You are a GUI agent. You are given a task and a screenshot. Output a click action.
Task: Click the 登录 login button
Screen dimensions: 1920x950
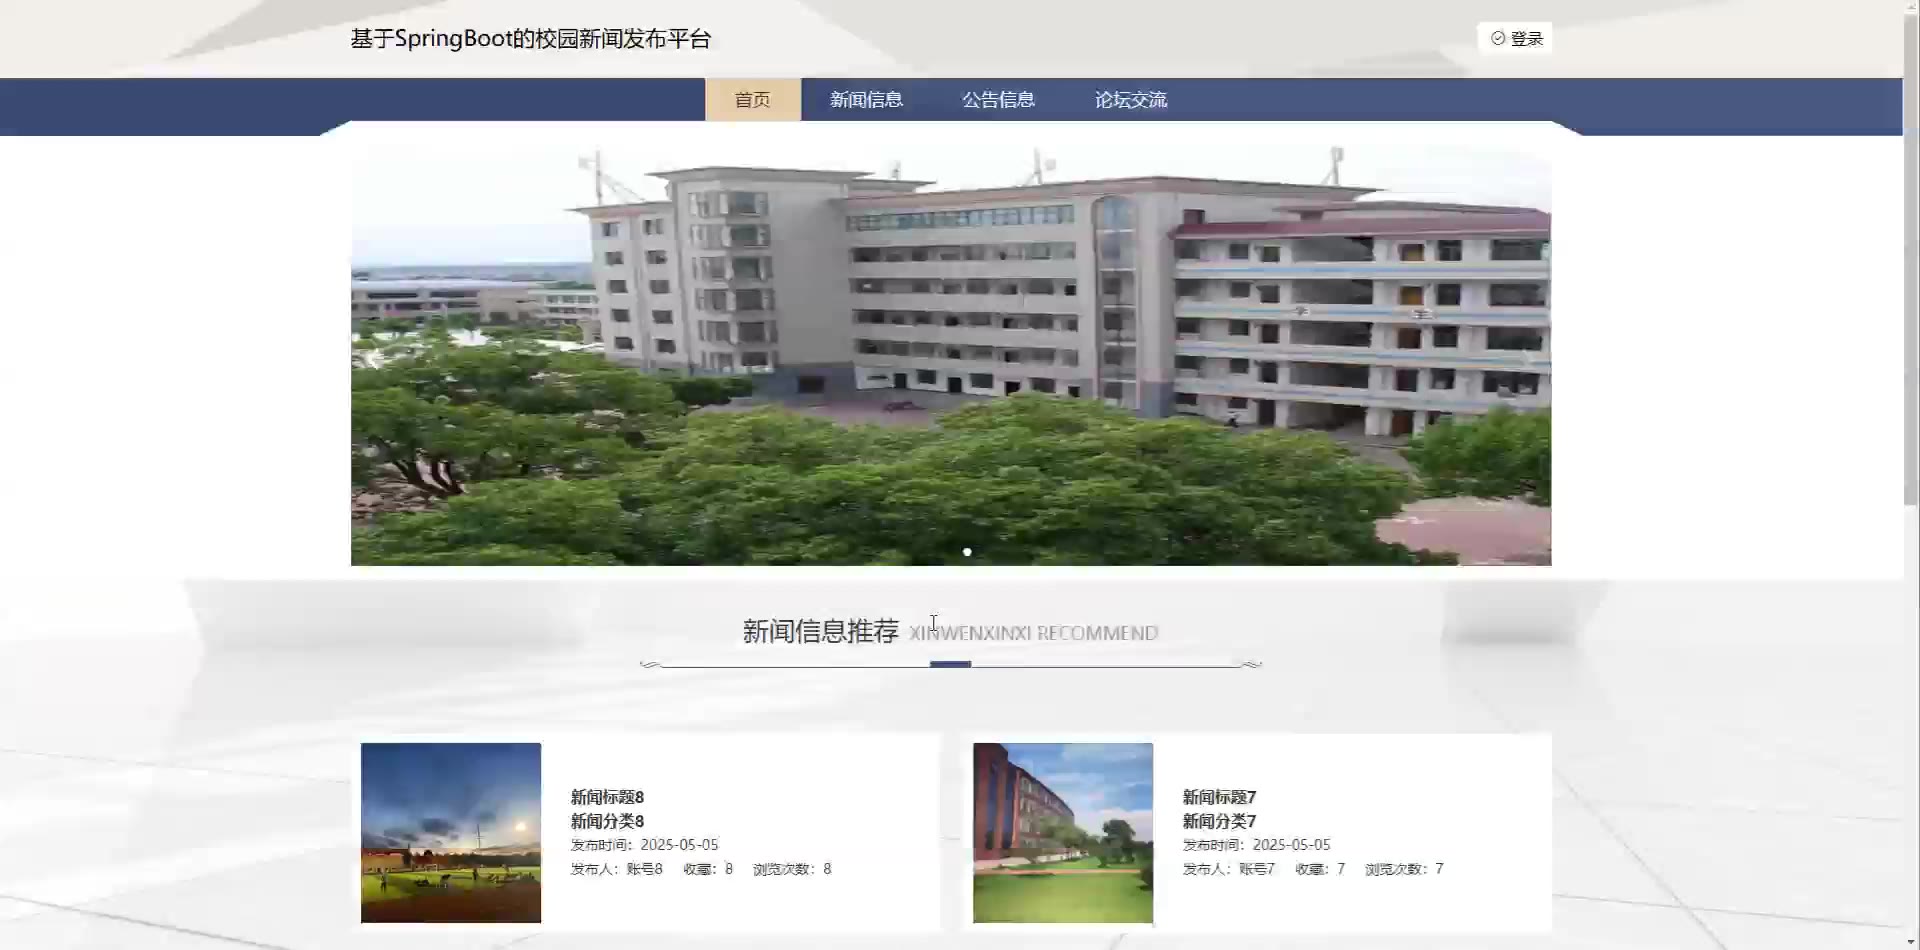1515,38
